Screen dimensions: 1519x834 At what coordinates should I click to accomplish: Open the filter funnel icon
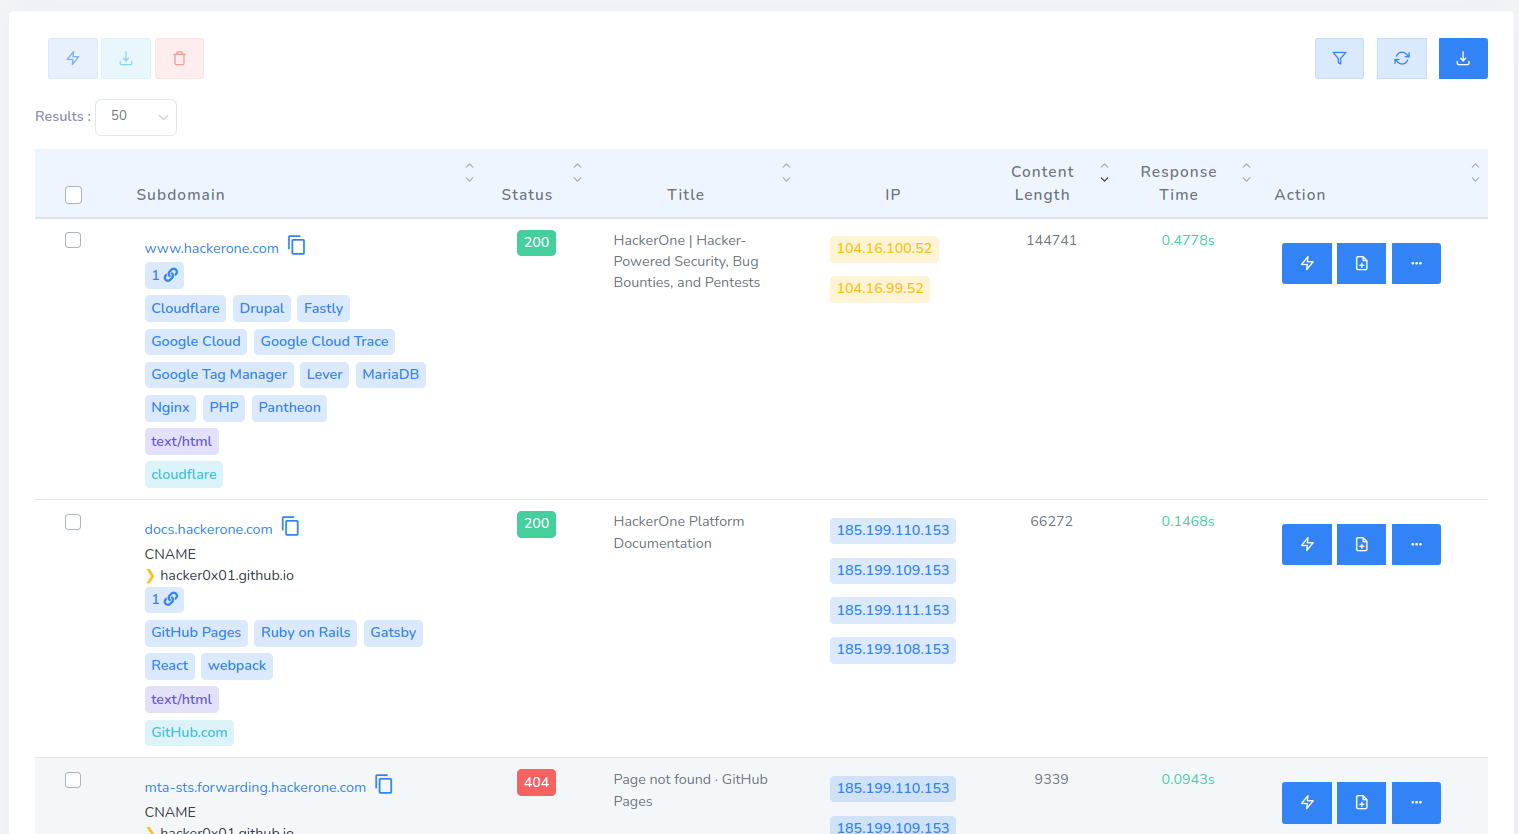(x=1339, y=59)
